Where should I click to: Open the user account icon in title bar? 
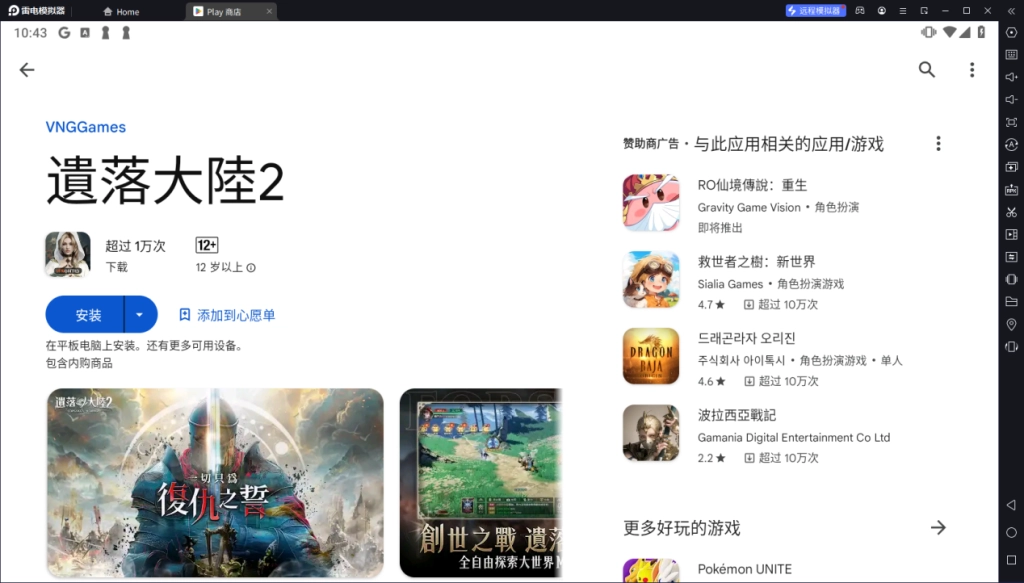pyautogui.click(x=882, y=10)
